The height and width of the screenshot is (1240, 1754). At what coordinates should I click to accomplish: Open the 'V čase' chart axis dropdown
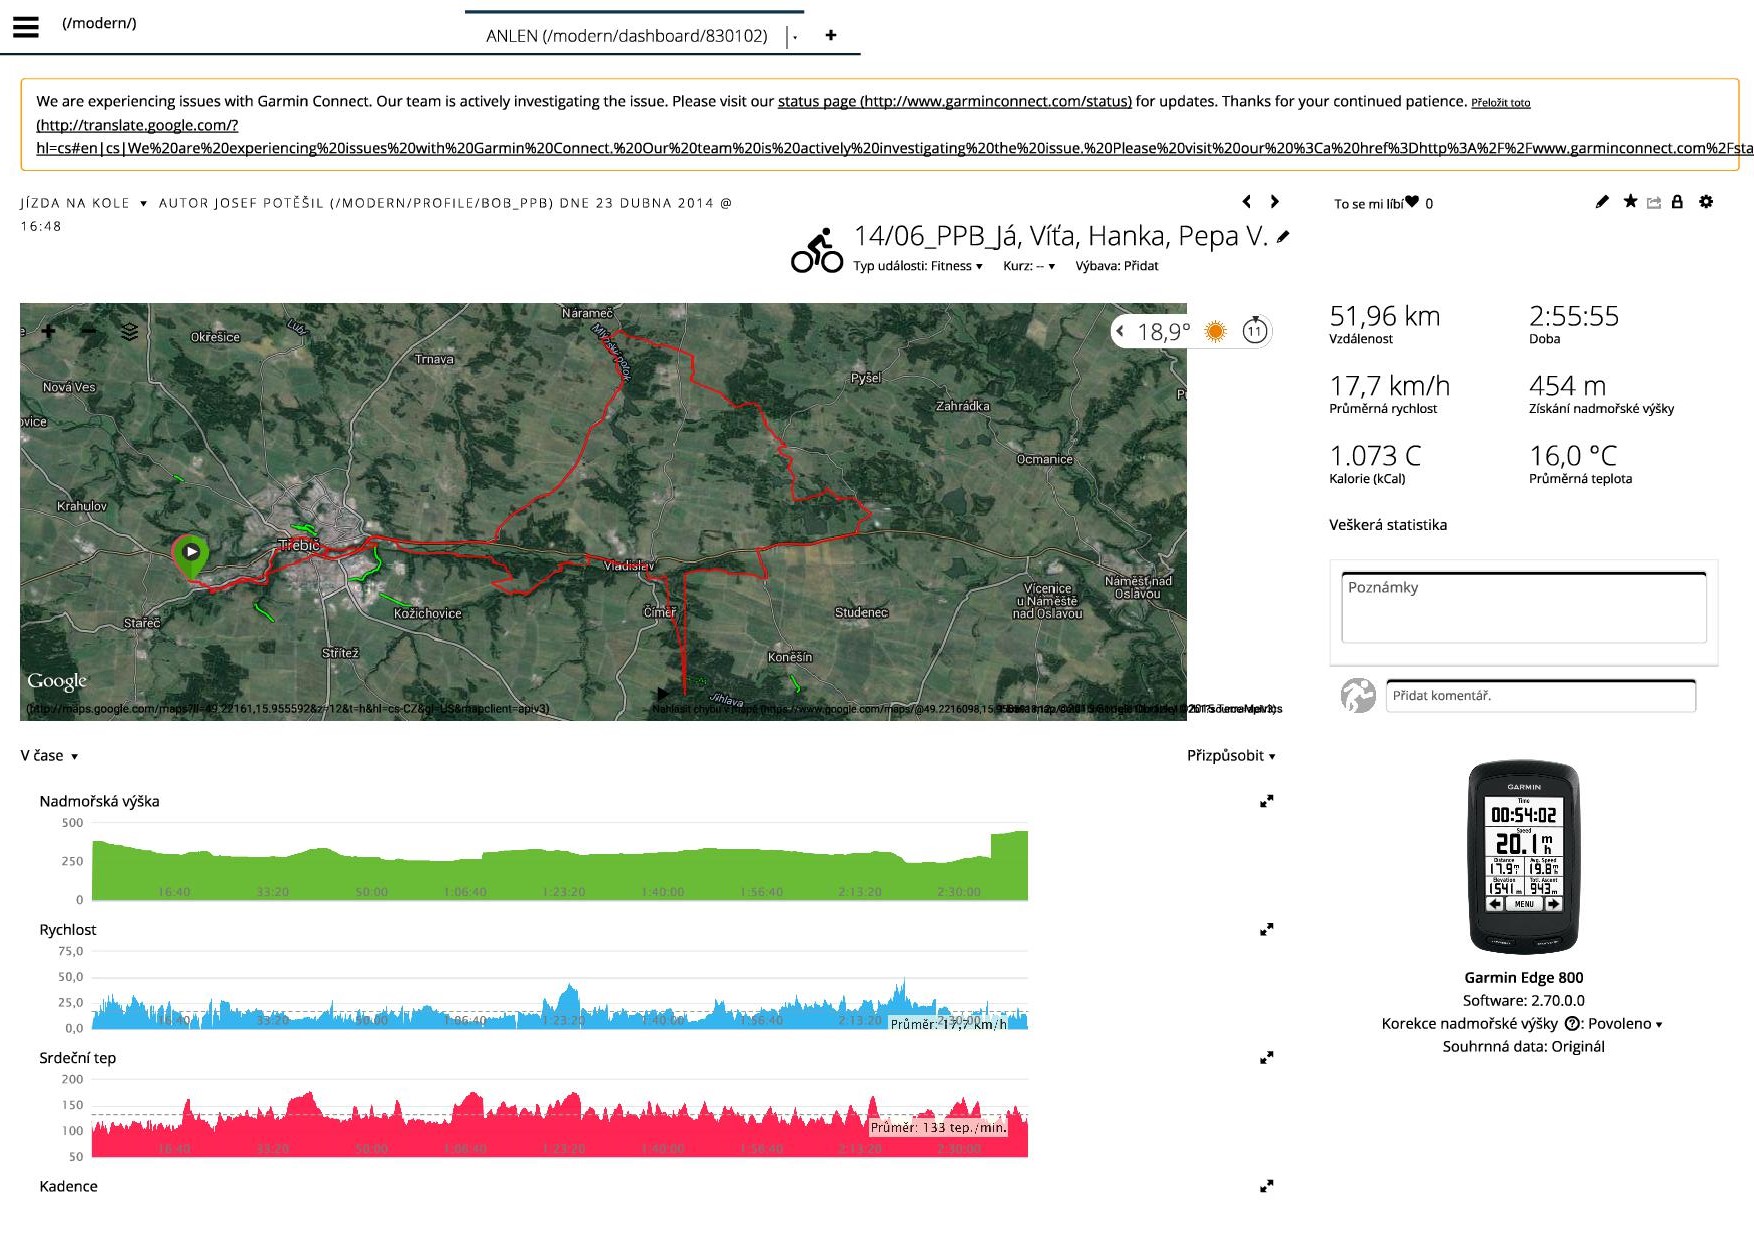49,756
